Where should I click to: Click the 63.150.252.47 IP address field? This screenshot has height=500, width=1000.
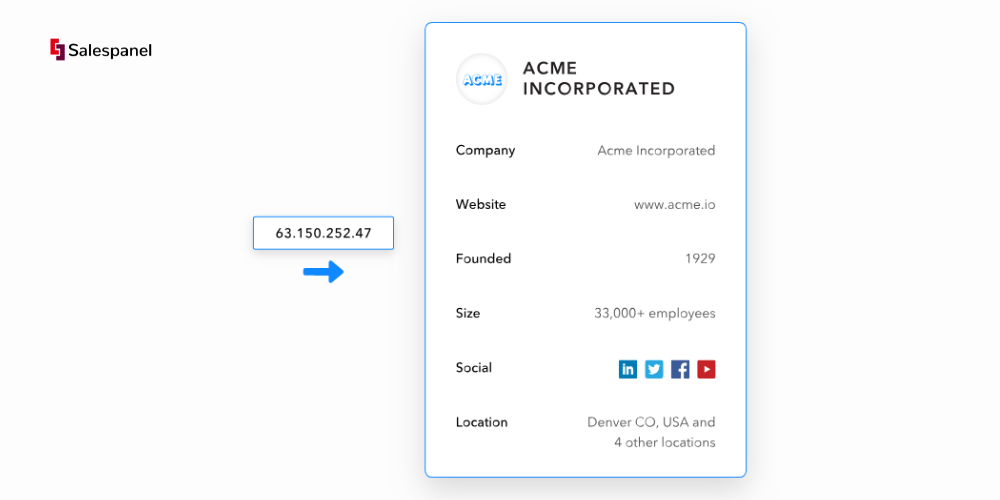(x=323, y=233)
